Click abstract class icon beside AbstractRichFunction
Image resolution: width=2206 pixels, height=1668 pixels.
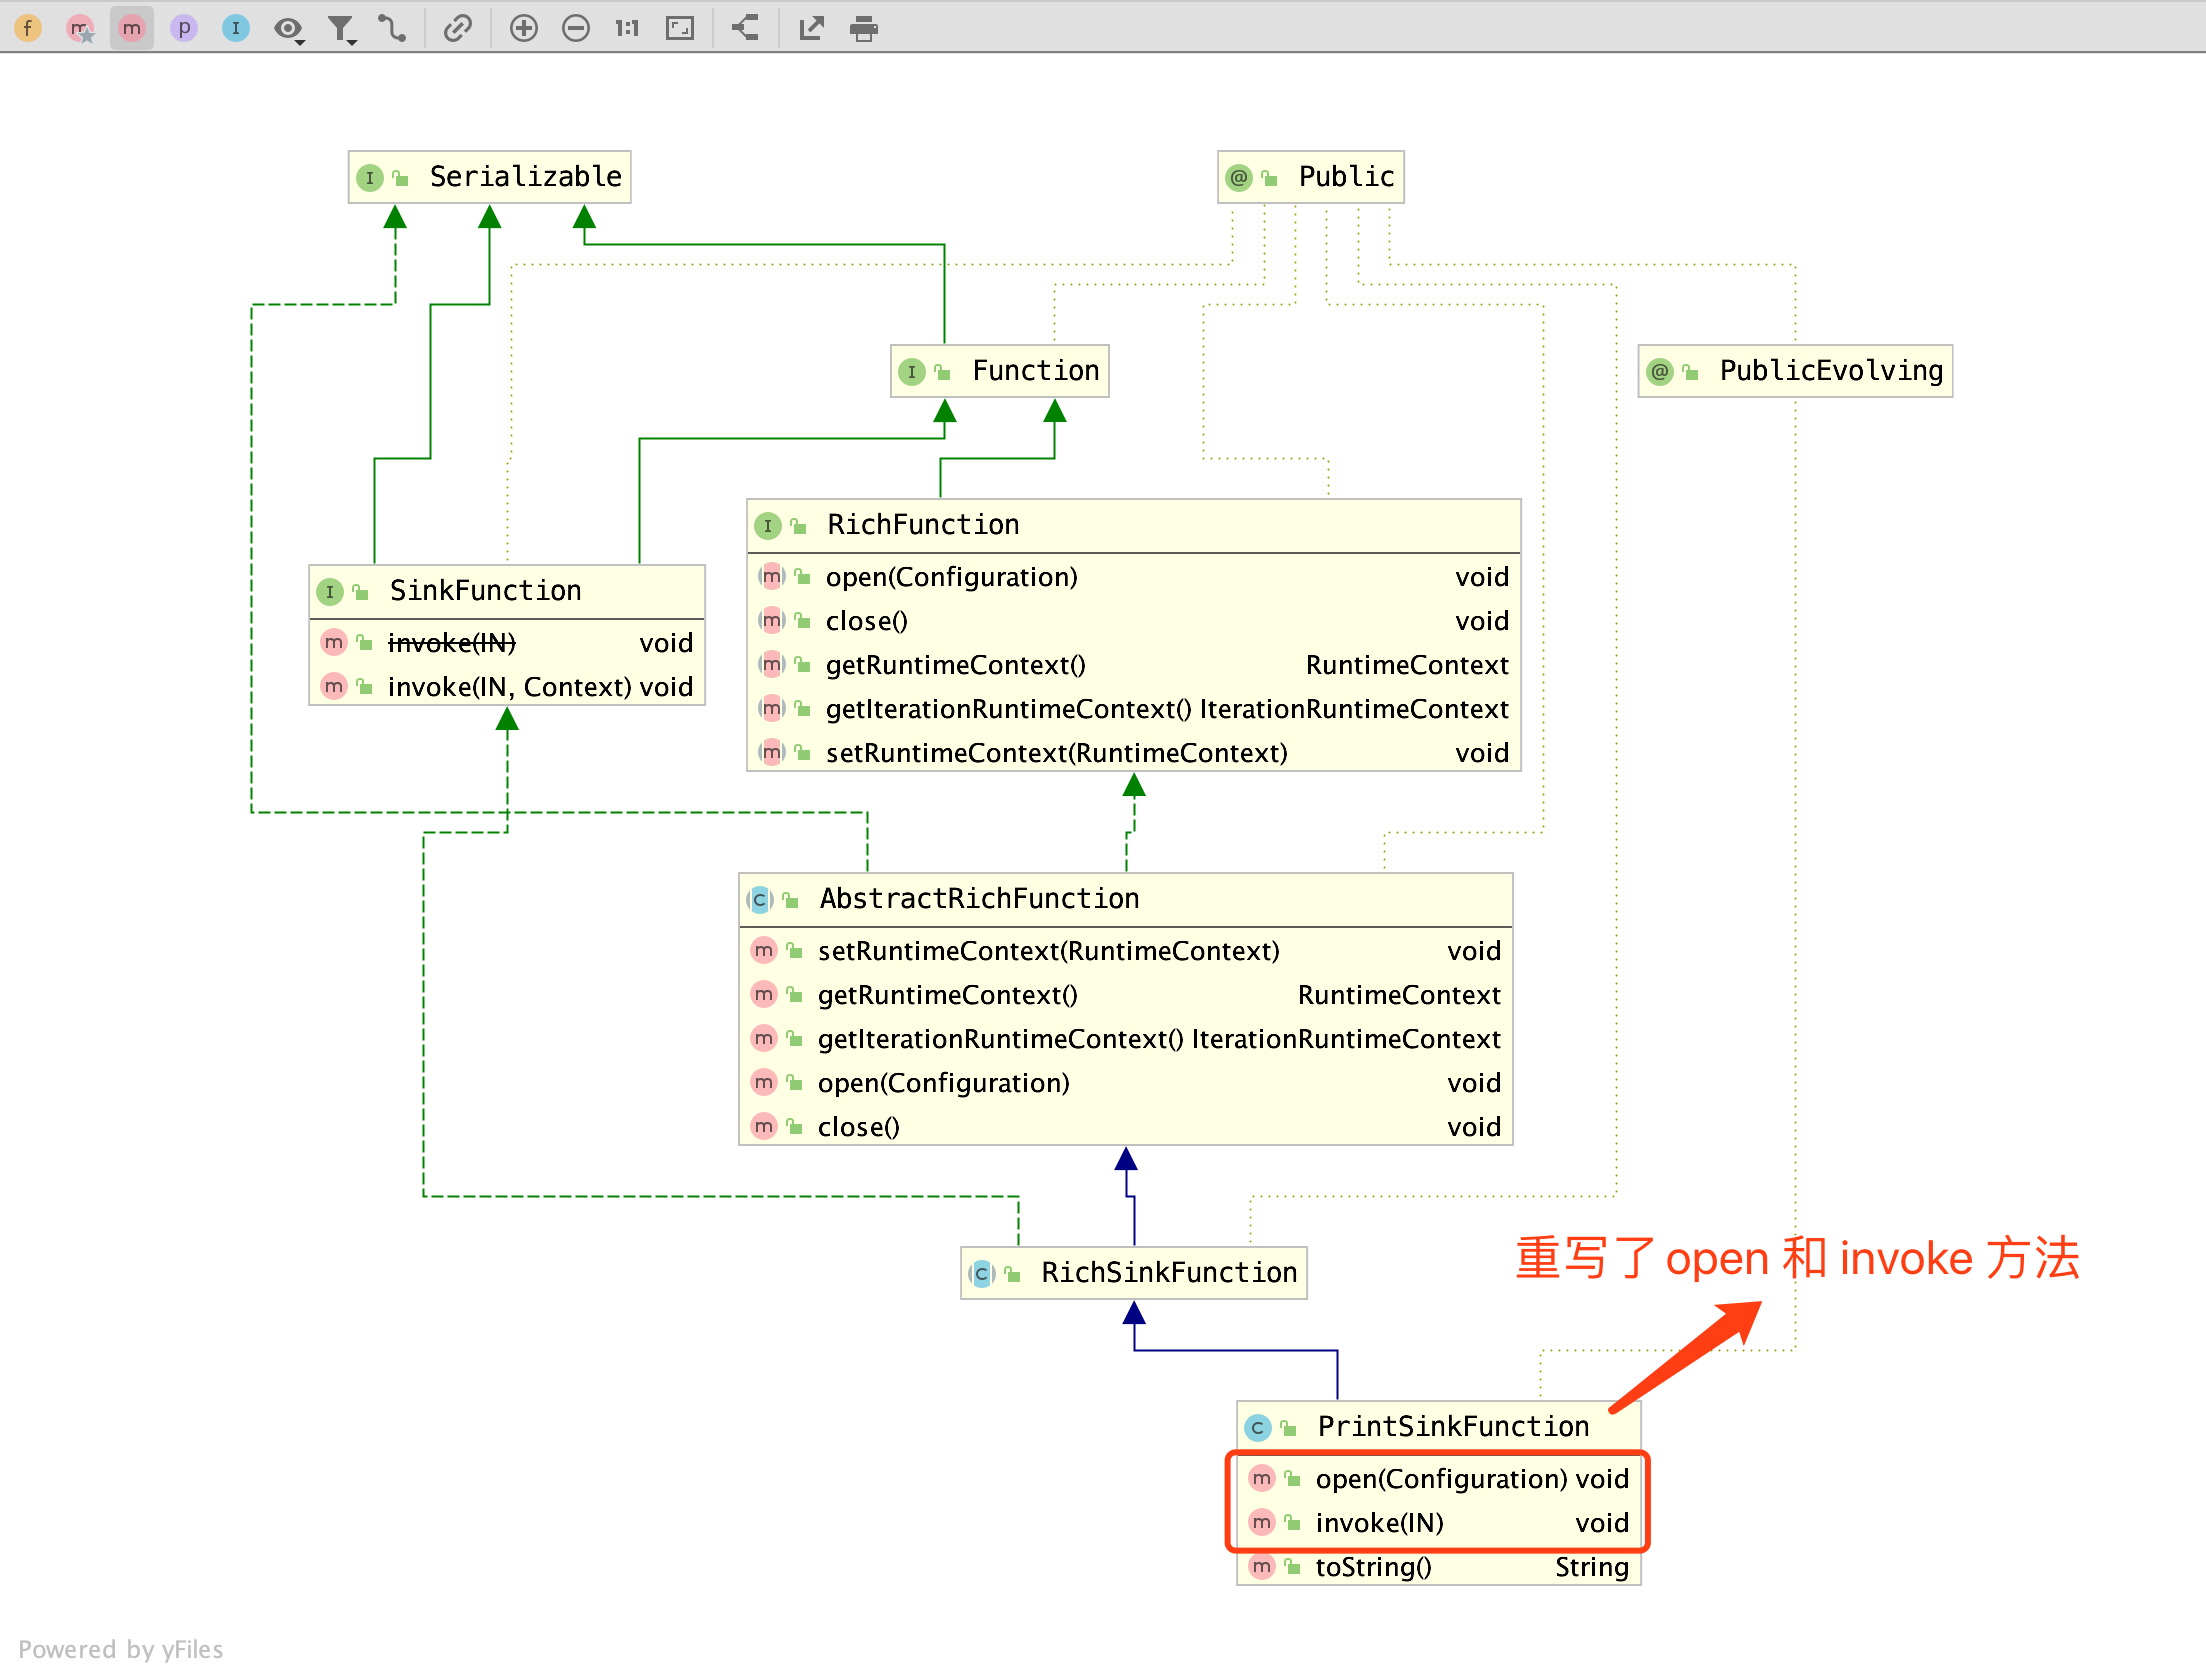[x=760, y=900]
